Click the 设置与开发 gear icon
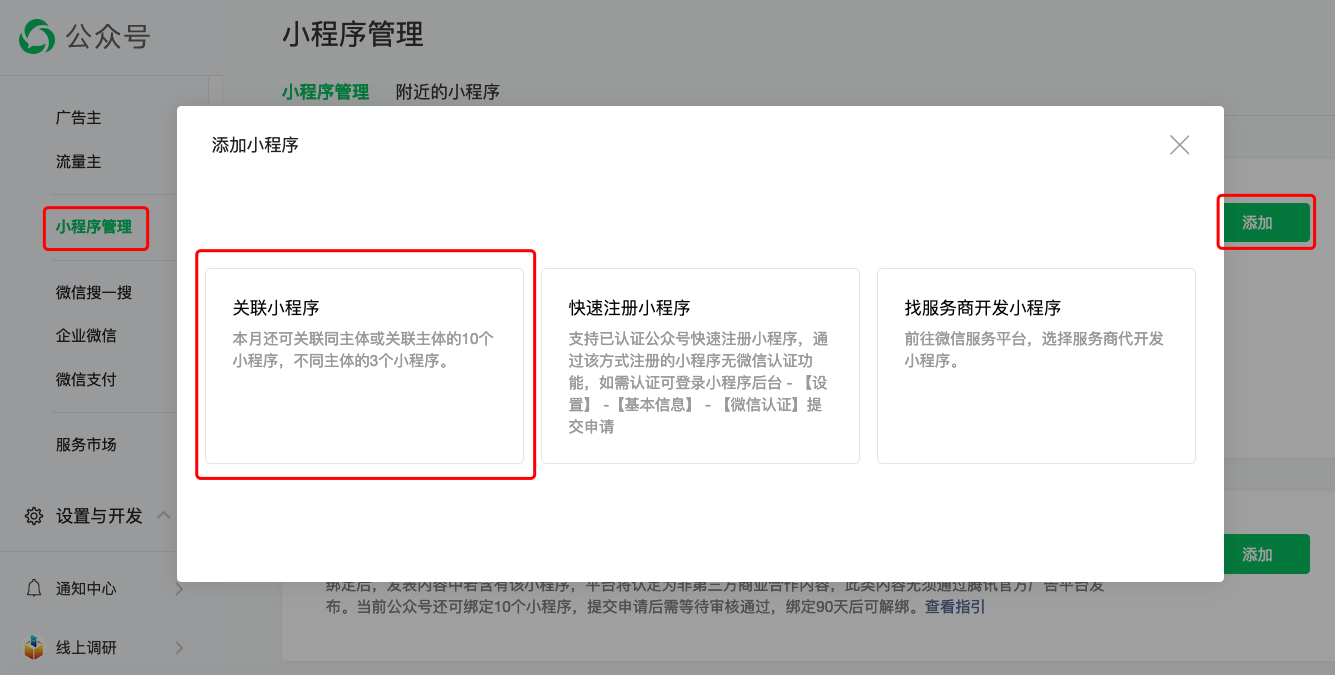The image size is (1335, 675). coord(34,516)
